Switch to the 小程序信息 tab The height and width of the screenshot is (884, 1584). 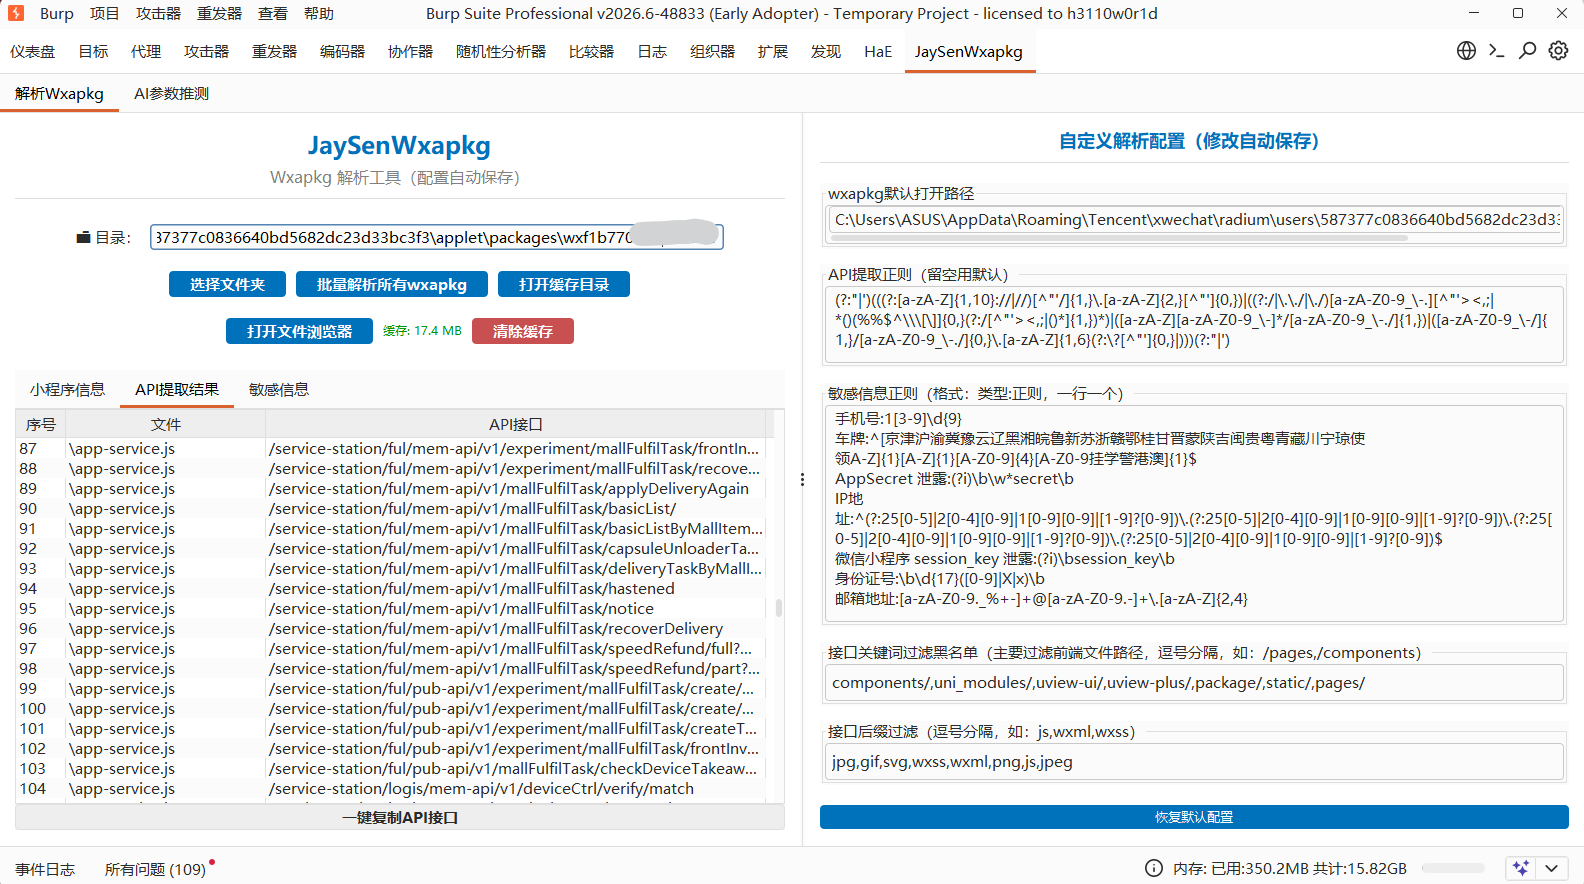(x=67, y=389)
